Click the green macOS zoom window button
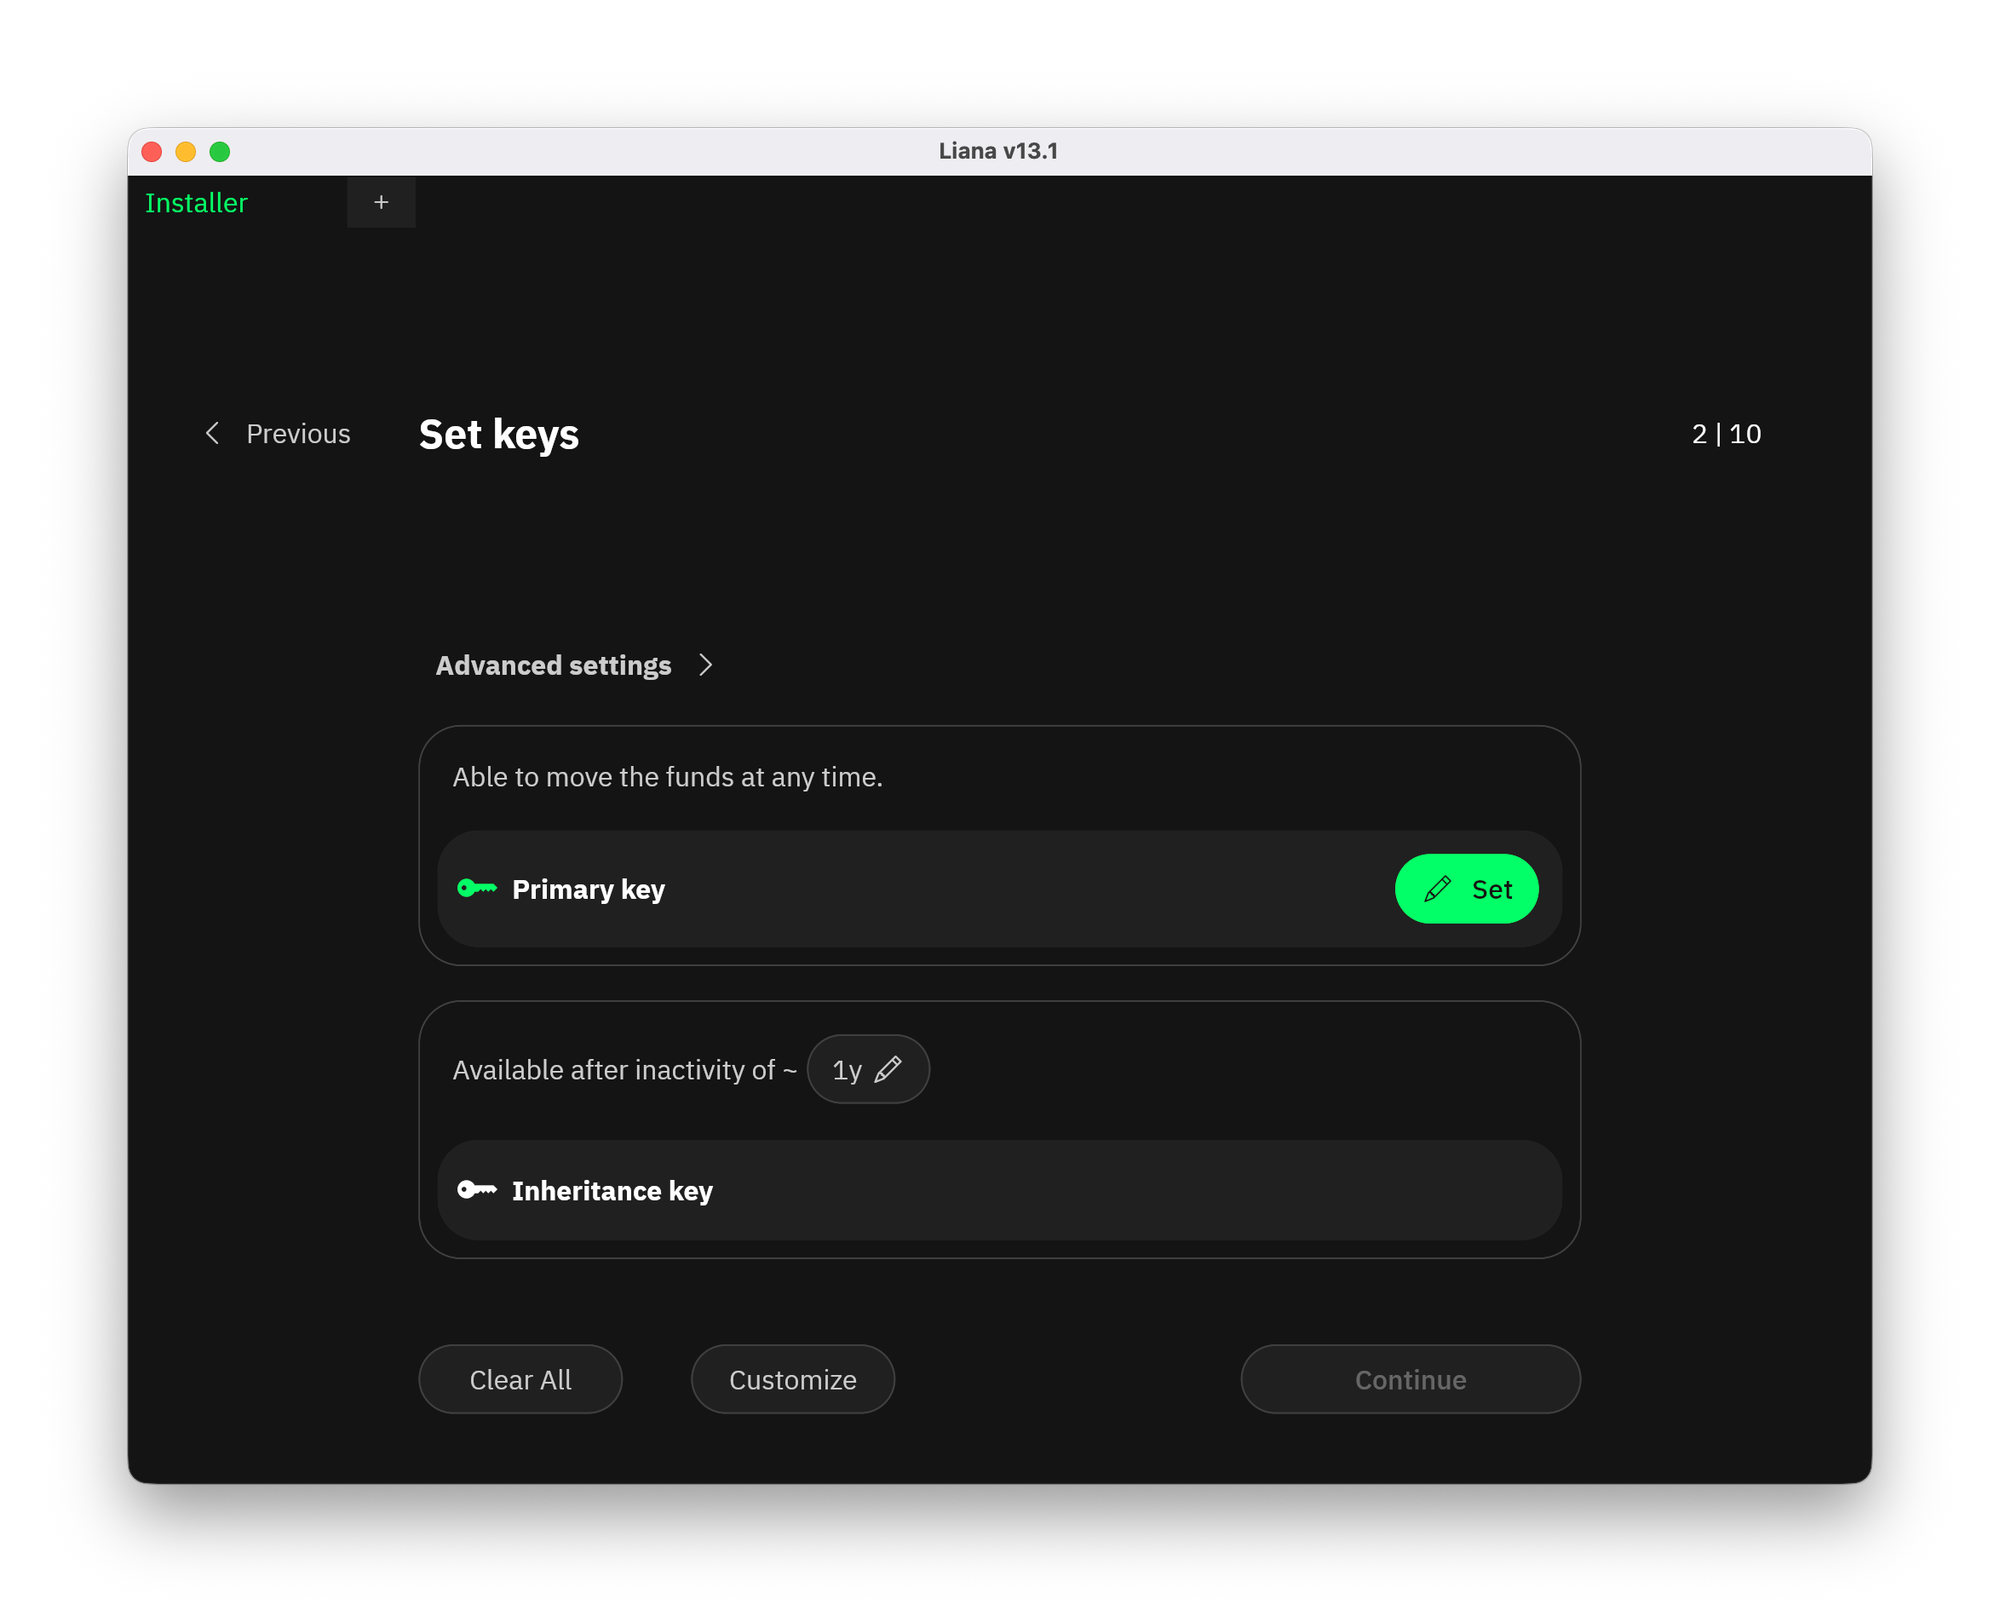 coord(220,151)
